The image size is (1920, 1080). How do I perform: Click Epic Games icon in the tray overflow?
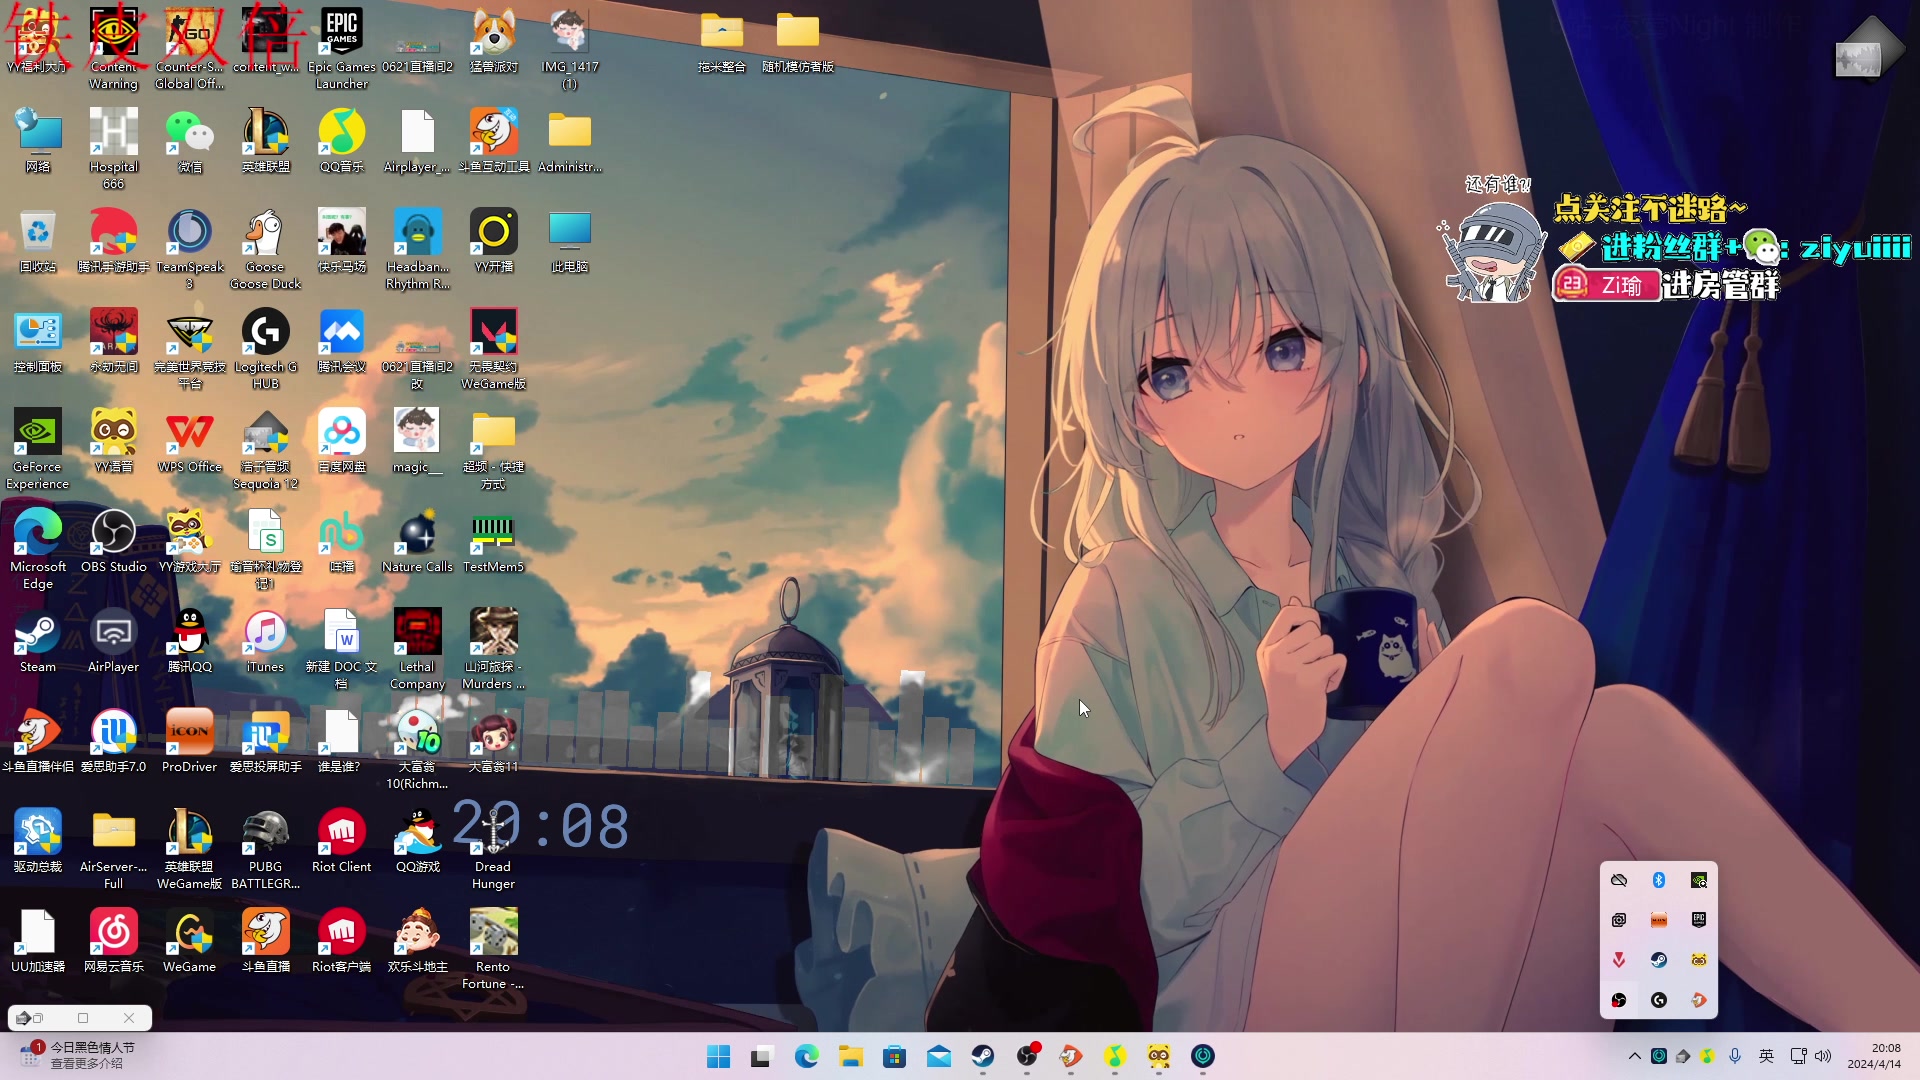(1699, 920)
